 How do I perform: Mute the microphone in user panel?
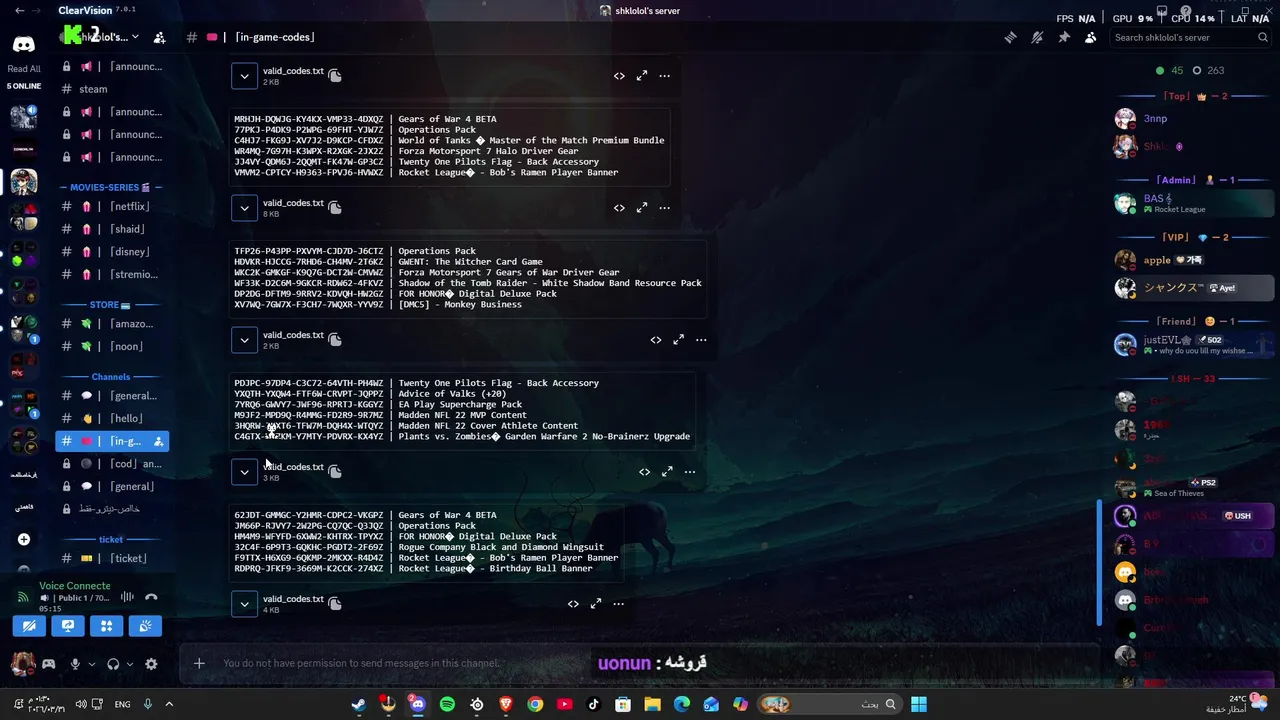click(x=74, y=664)
